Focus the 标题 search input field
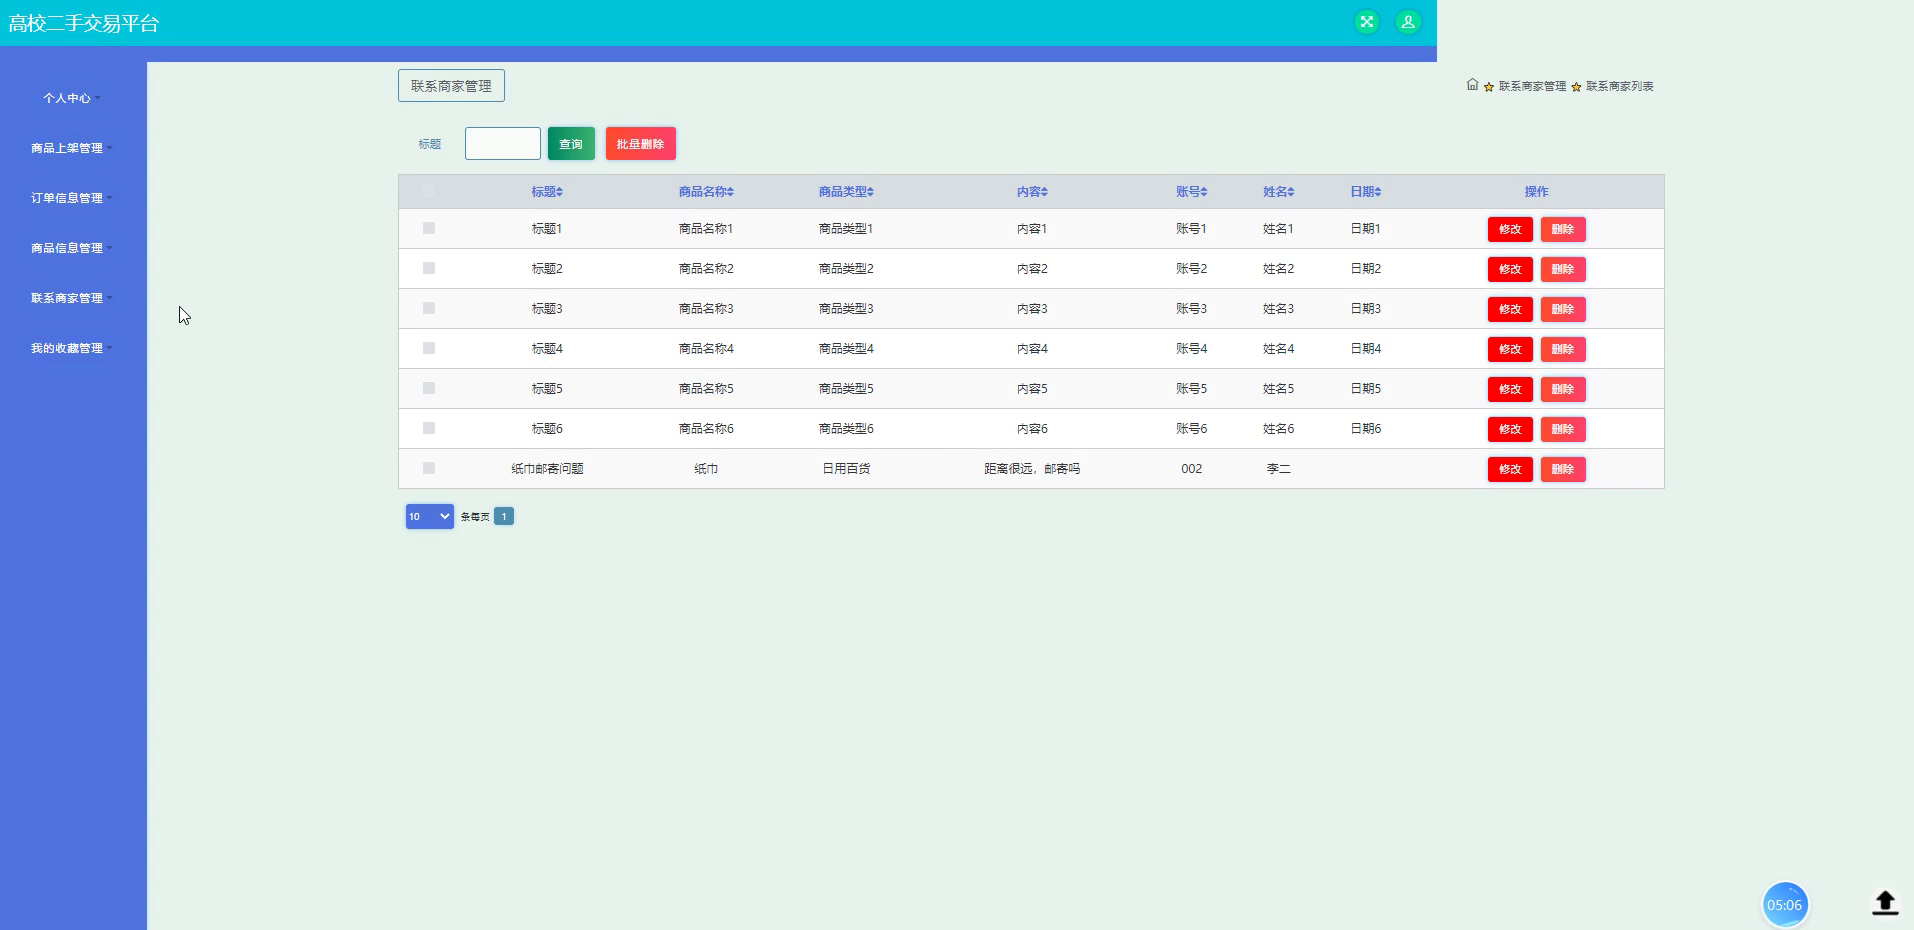This screenshot has width=1914, height=930. pyautogui.click(x=503, y=143)
